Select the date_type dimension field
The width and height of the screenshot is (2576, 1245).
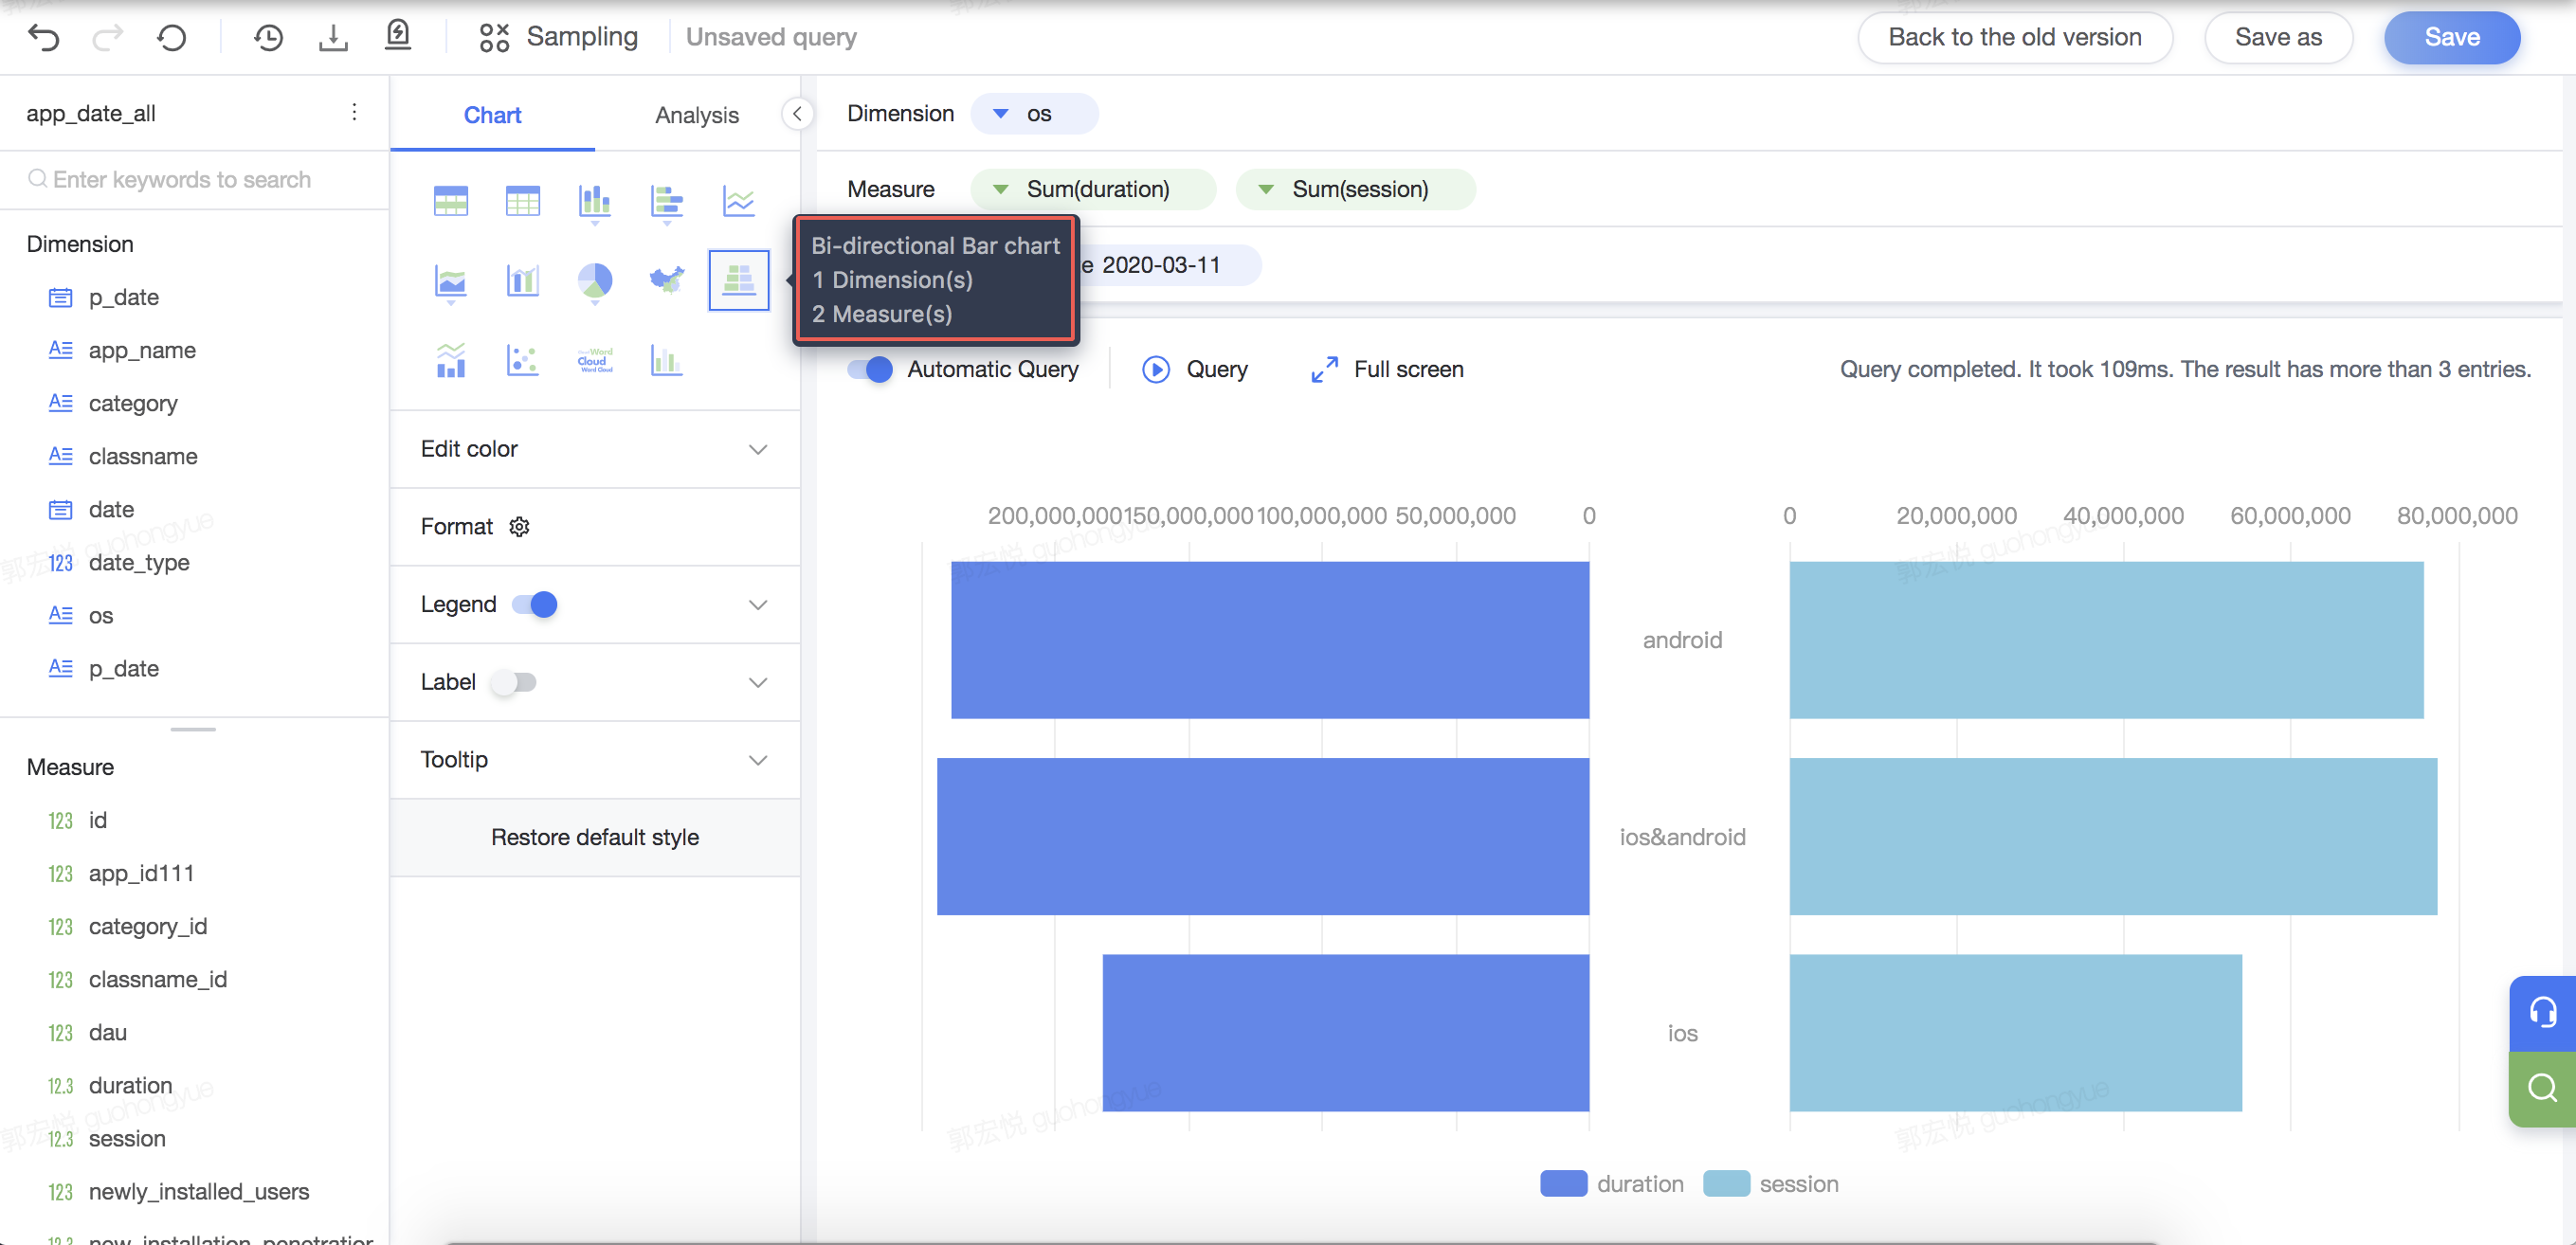(x=139, y=562)
